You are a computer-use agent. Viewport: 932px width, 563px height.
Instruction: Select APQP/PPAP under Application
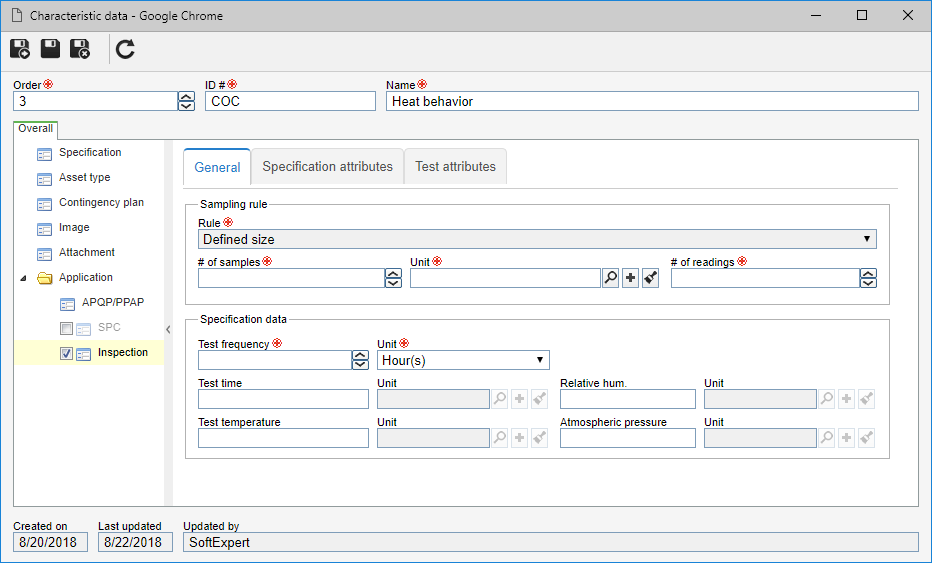pos(113,302)
